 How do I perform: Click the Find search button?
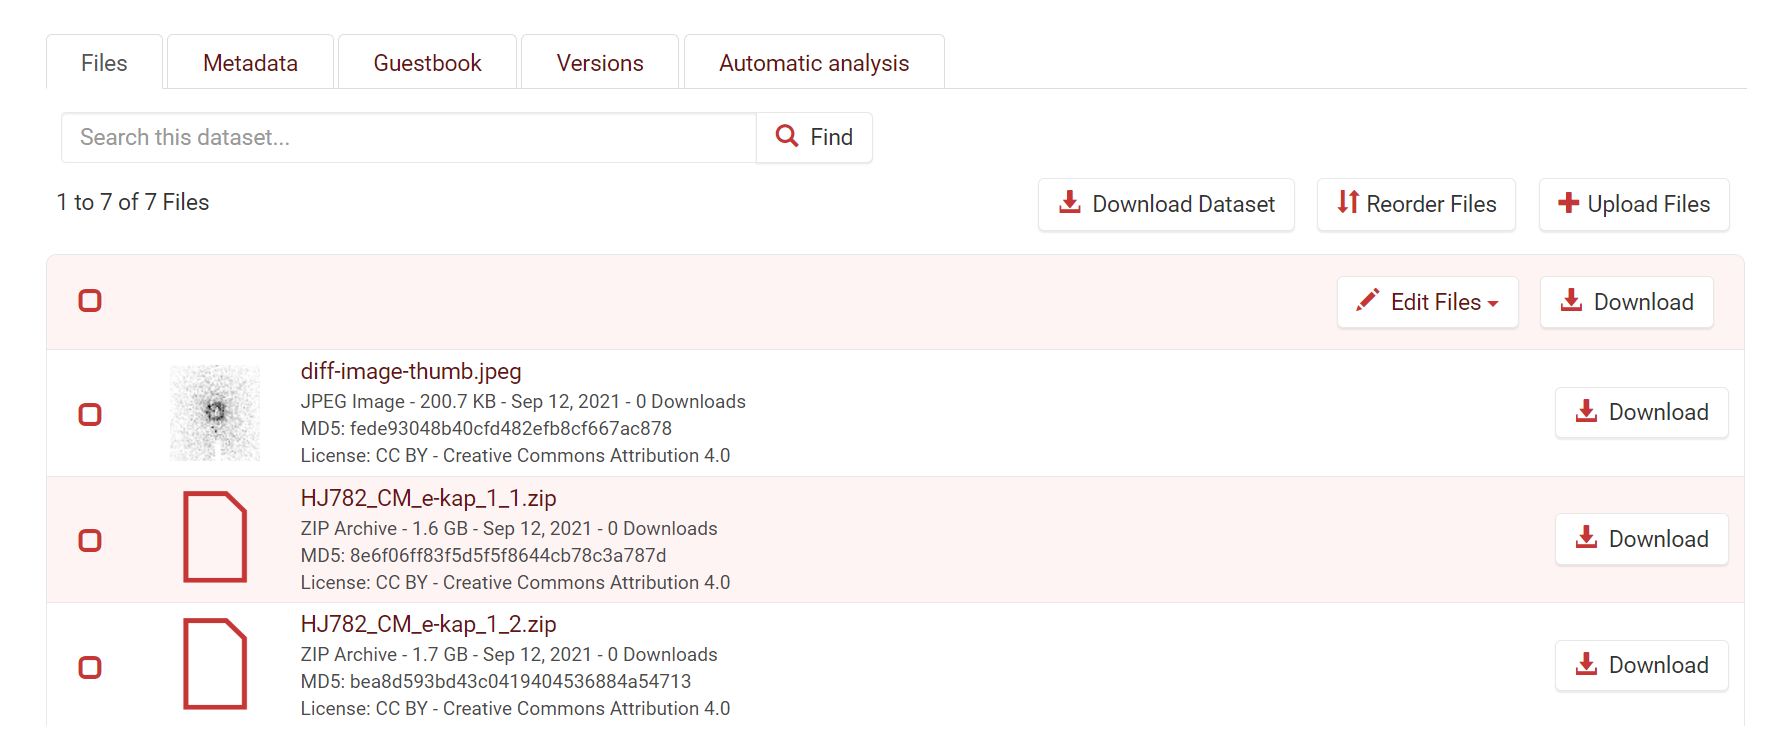click(814, 137)
